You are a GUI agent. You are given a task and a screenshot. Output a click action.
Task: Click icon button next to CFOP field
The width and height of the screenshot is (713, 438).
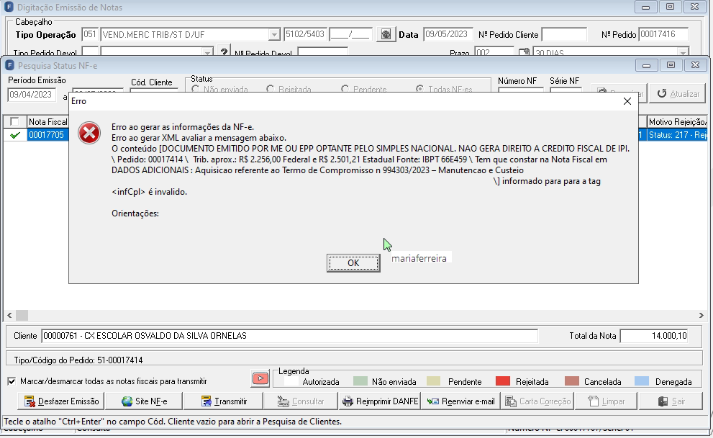[386, 35]
